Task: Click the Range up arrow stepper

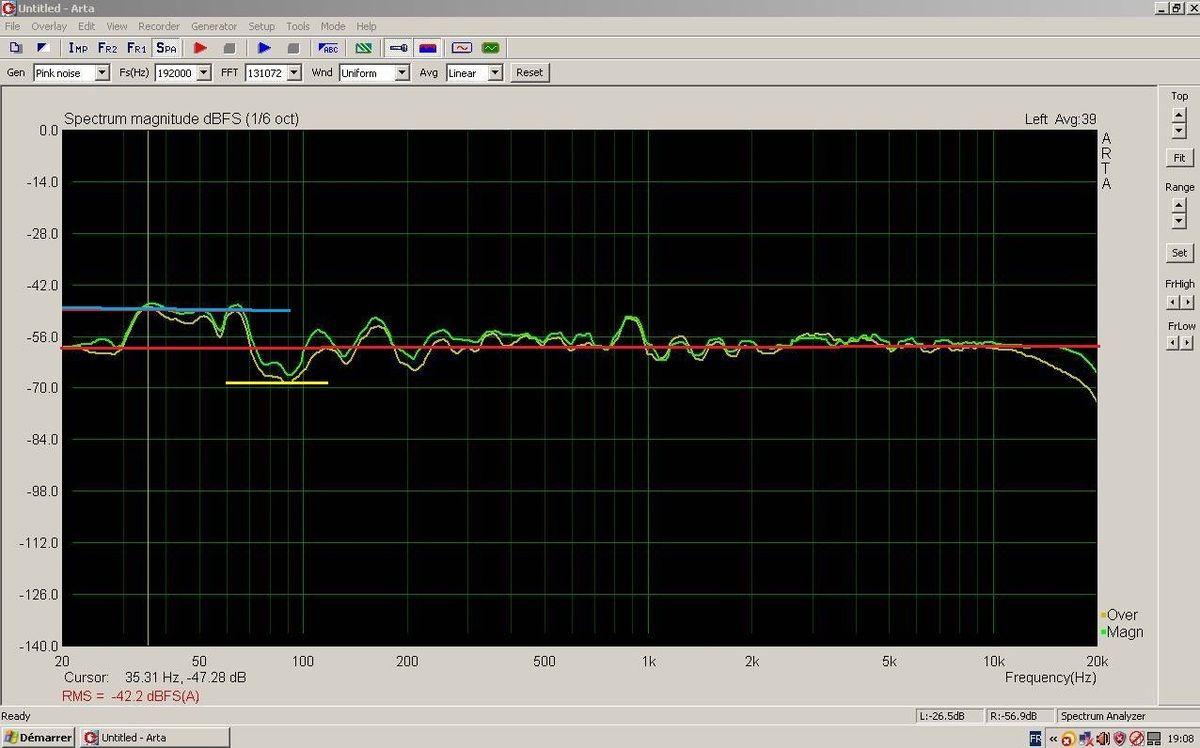Action: (x=1179, y=204)
